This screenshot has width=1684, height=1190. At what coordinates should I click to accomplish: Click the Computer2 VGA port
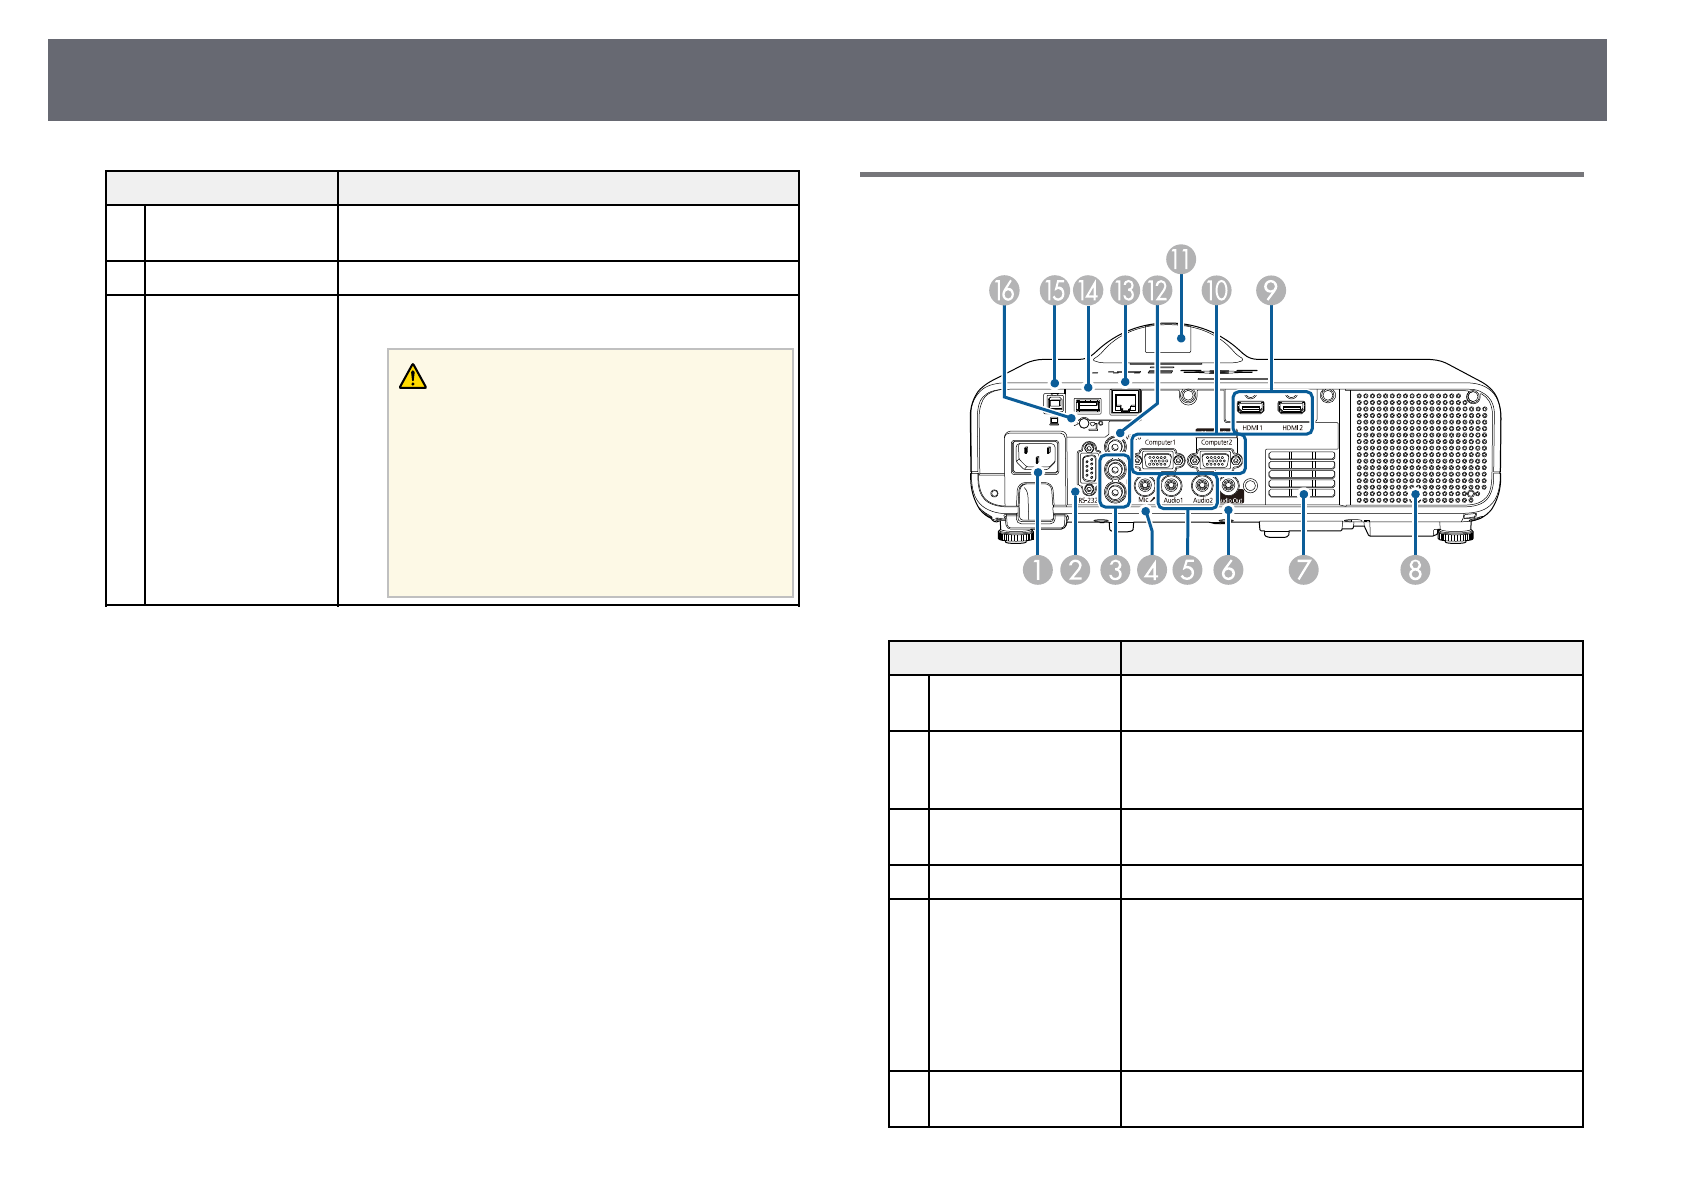coord(1216,459)
